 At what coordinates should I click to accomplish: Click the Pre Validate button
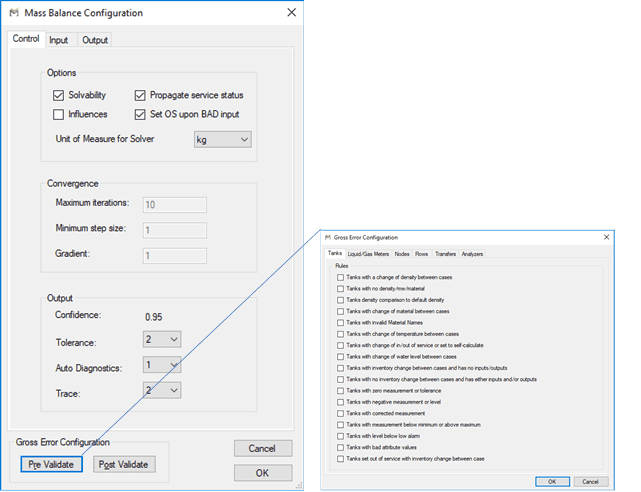[51, 465]
